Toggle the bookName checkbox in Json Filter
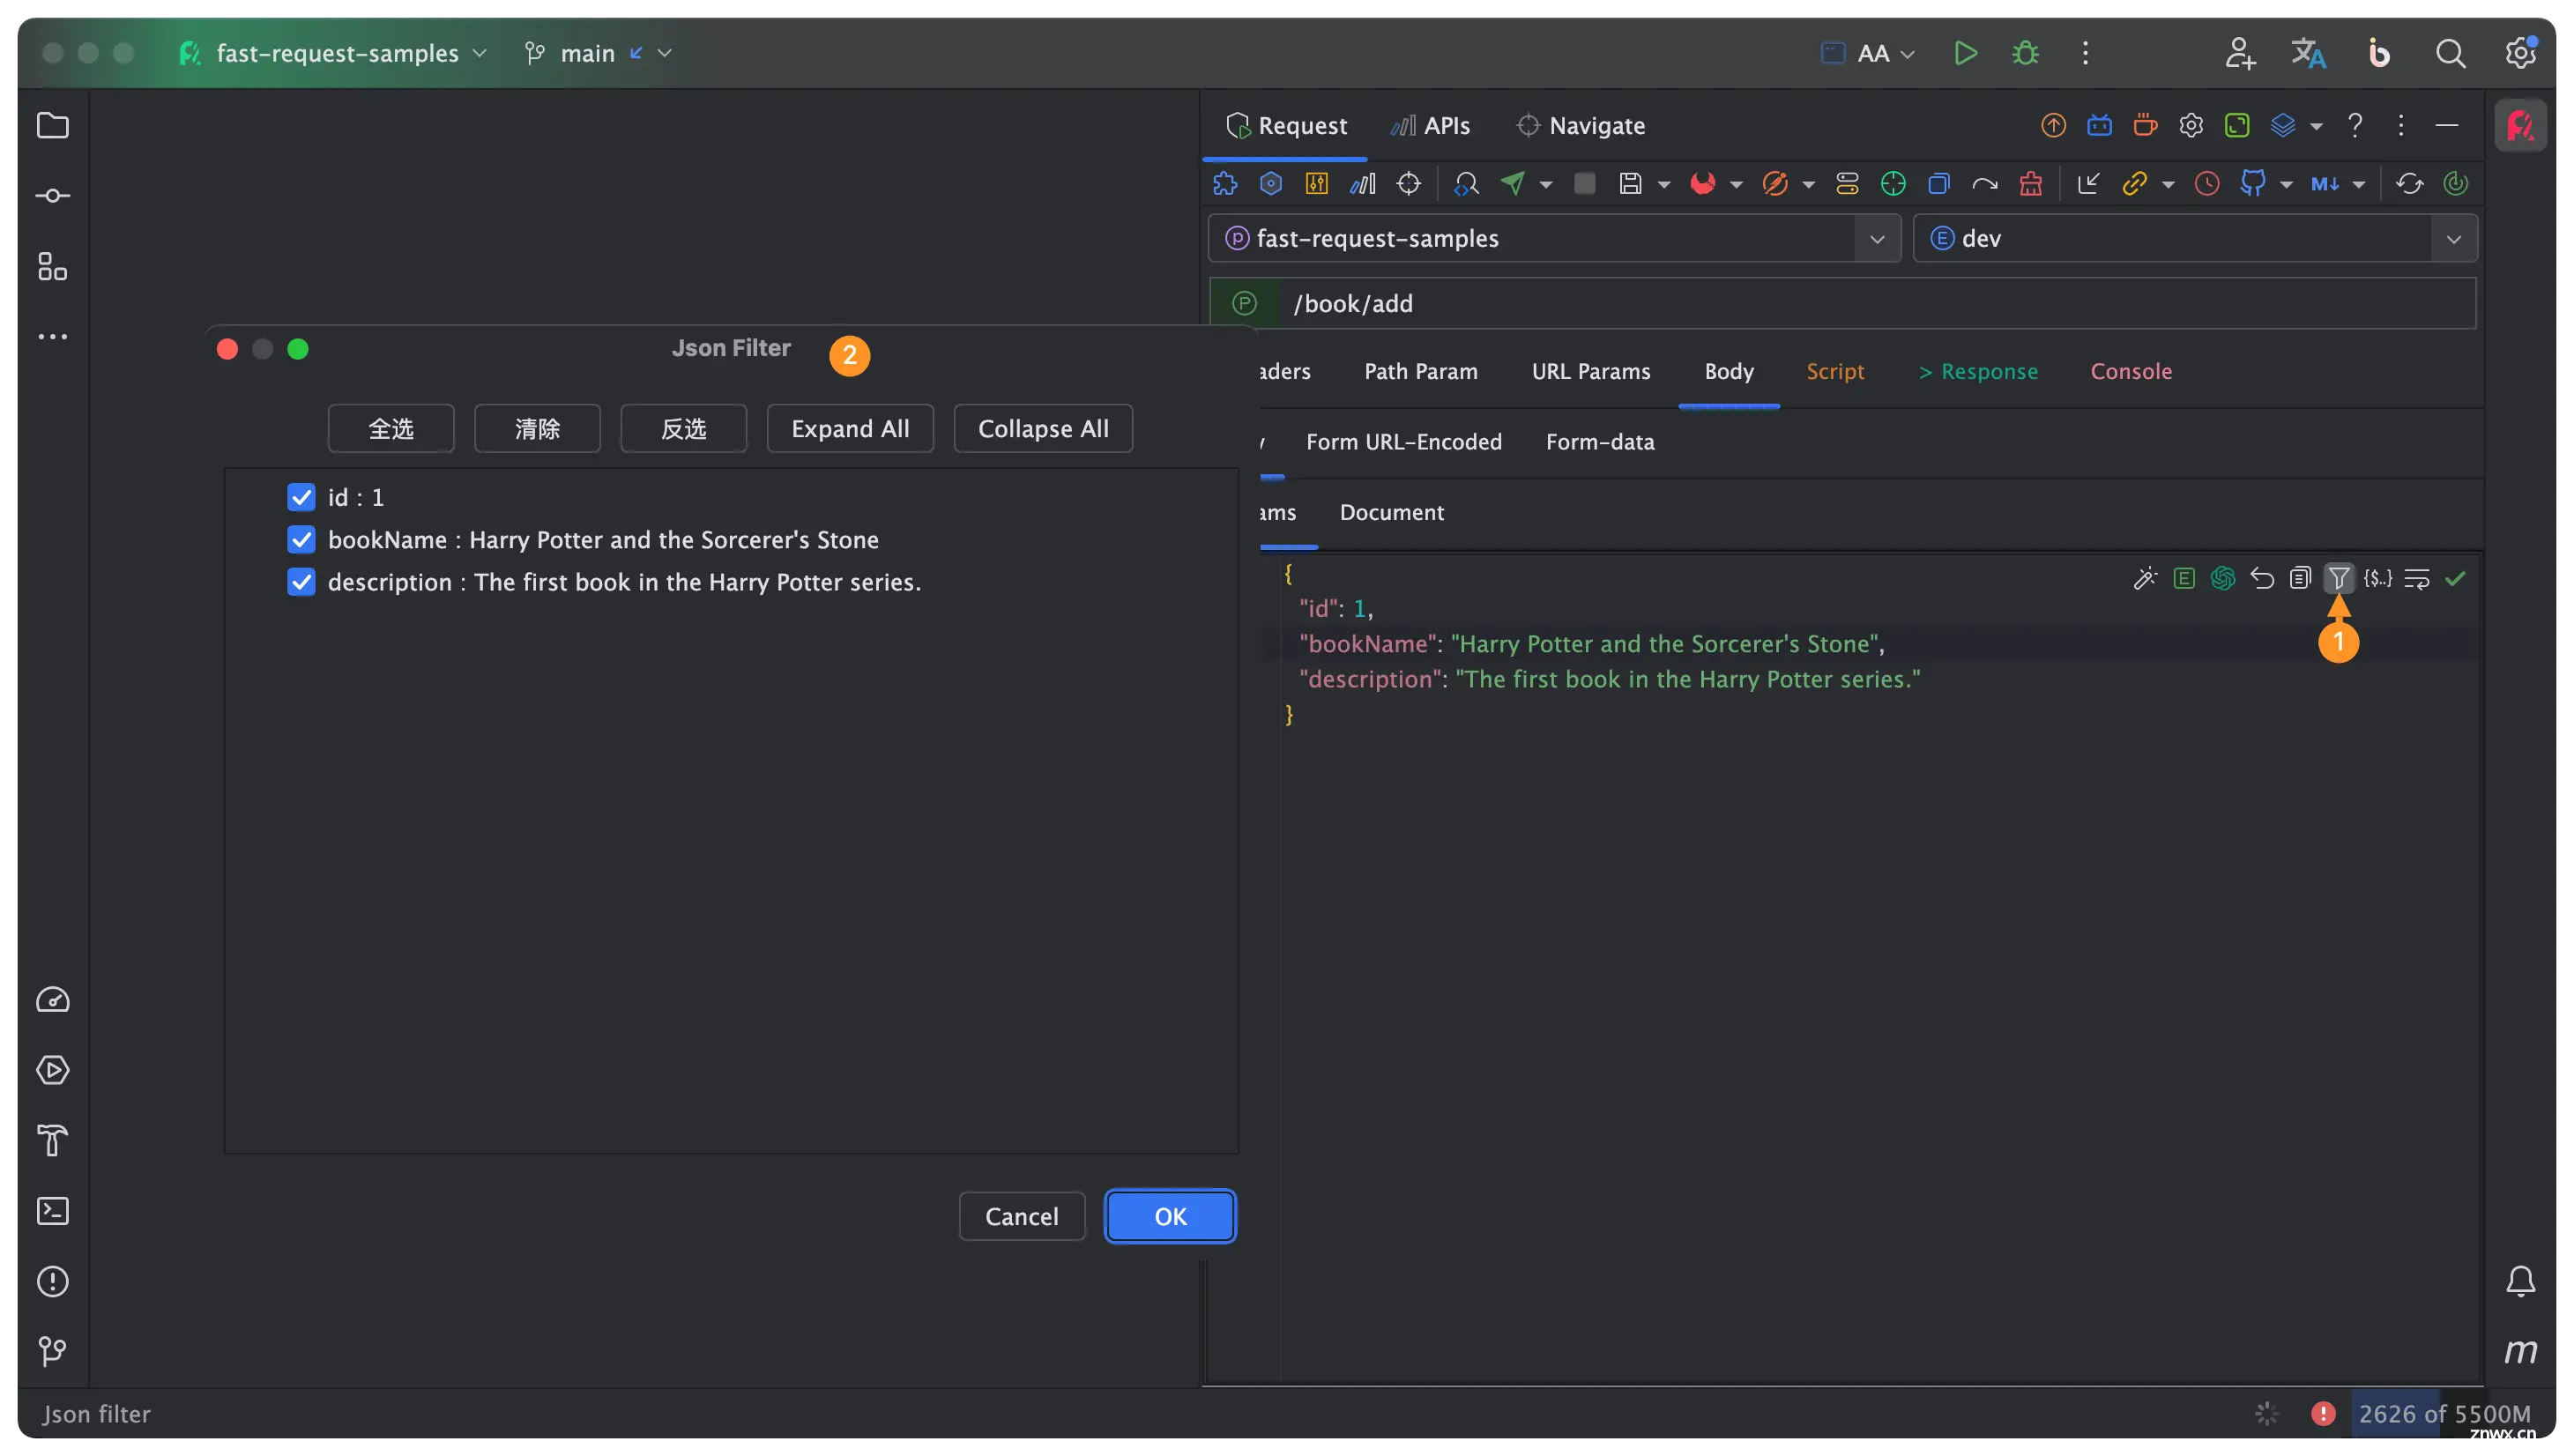 pyautogui.click(x=302, y=539)
